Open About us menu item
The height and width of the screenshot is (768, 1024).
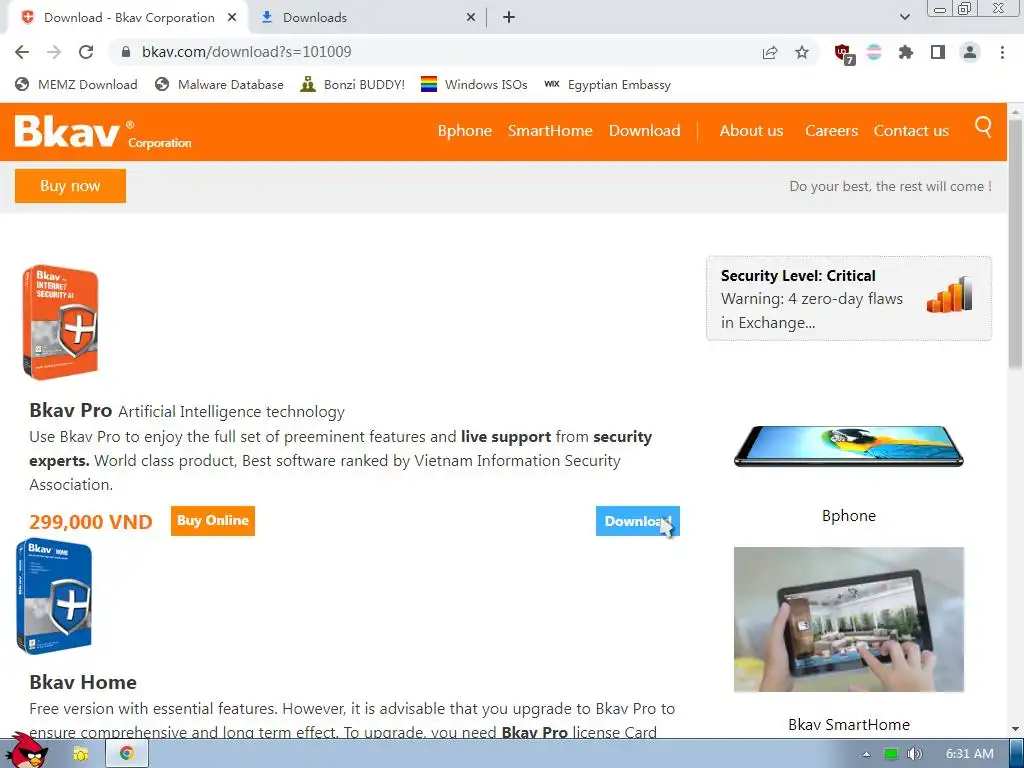(x=751, y=131)
